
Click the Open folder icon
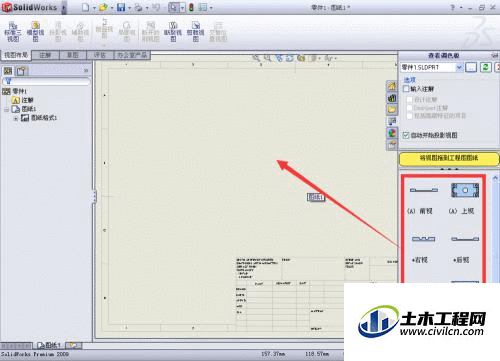pos(104,7)
